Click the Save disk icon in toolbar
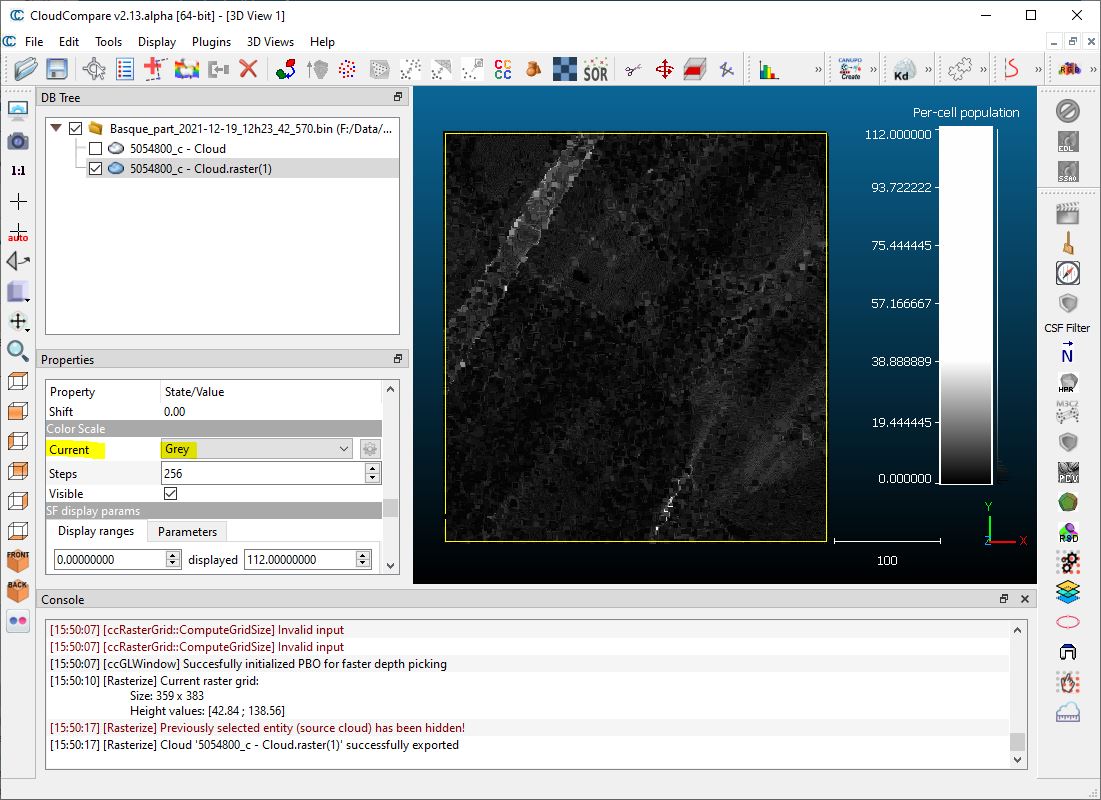1101x800 pixels. tap(57, 69)
